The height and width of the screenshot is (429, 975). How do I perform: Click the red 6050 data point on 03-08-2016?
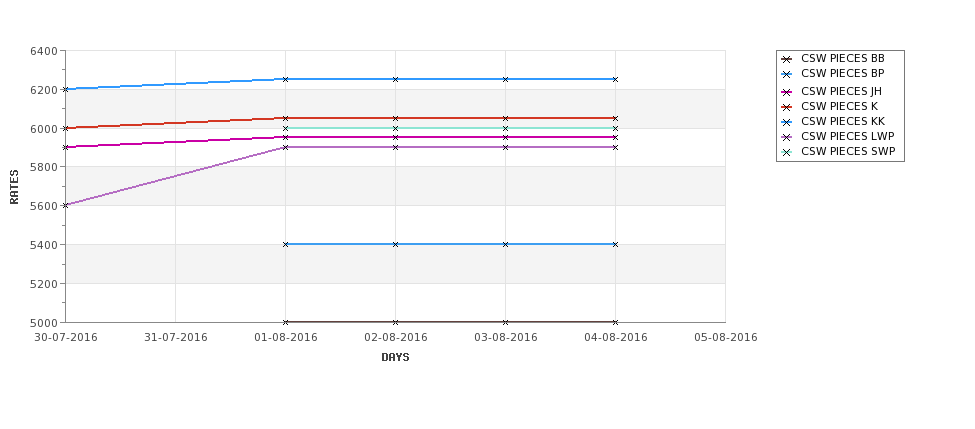click(505, 118)
